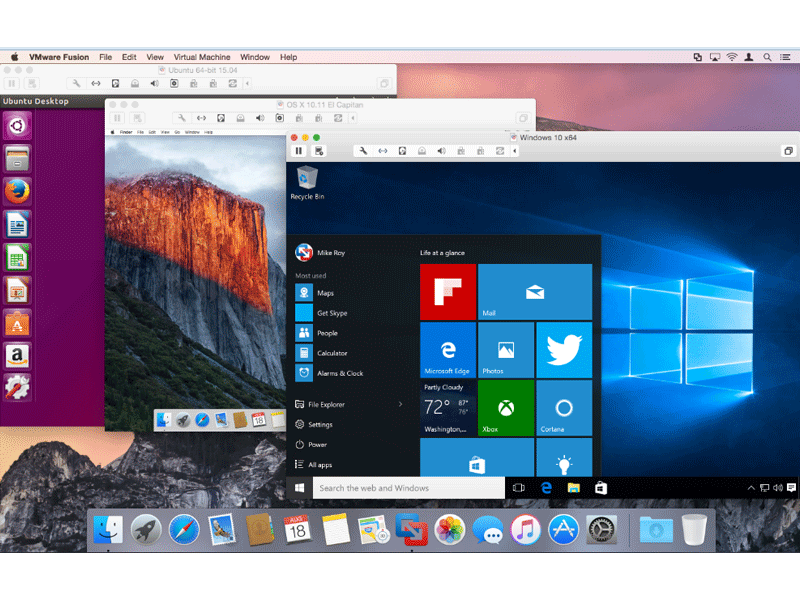Pause the OS X 10.11 El Capitan VM
Image resolution: width=800 pixels, height=600 pixels.
coord(117,118)
